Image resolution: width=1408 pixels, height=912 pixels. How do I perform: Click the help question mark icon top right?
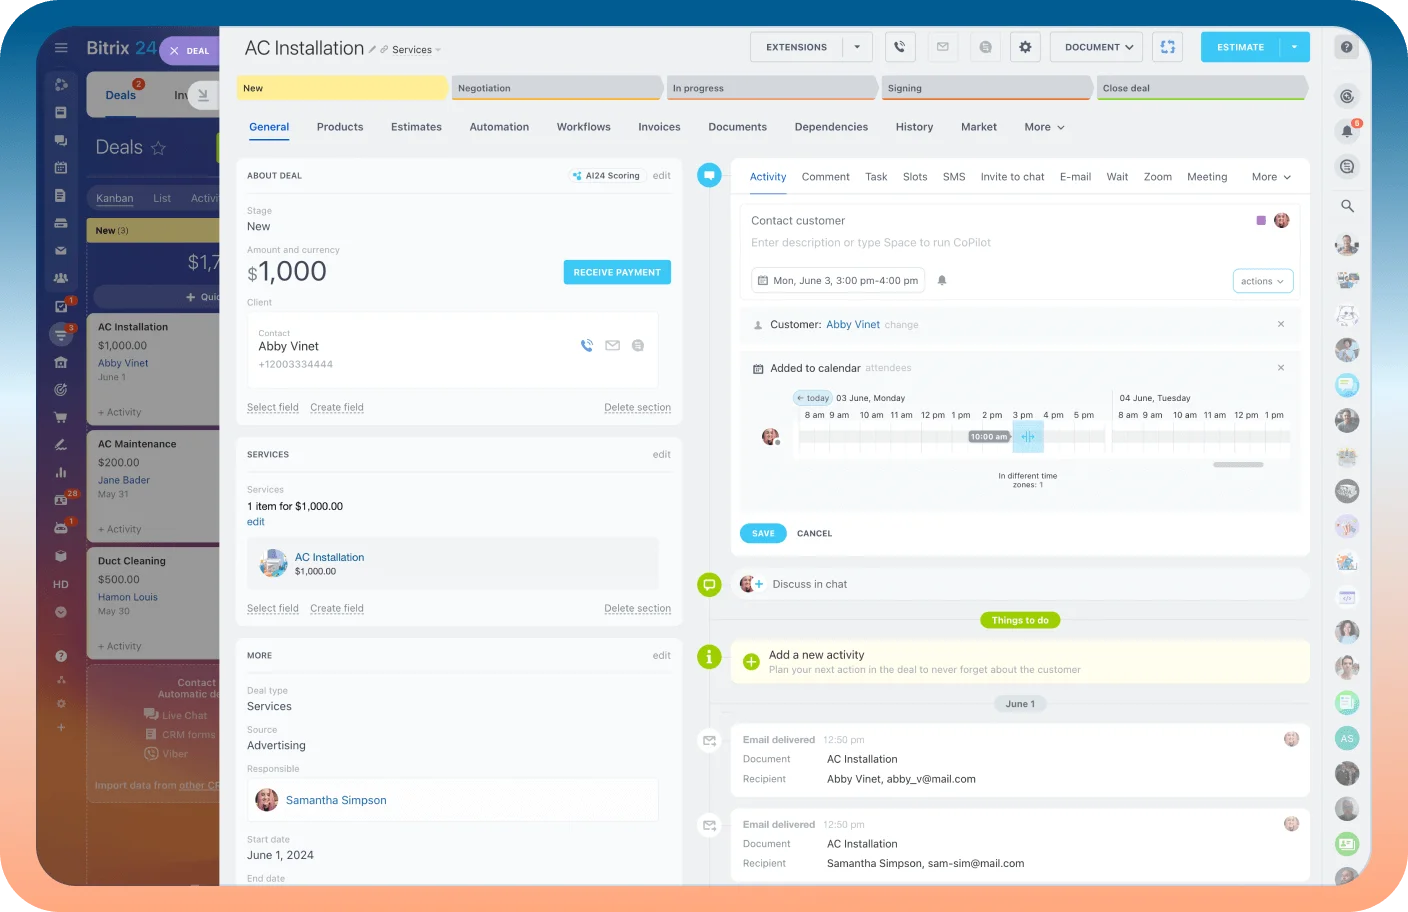[1347, 47]
